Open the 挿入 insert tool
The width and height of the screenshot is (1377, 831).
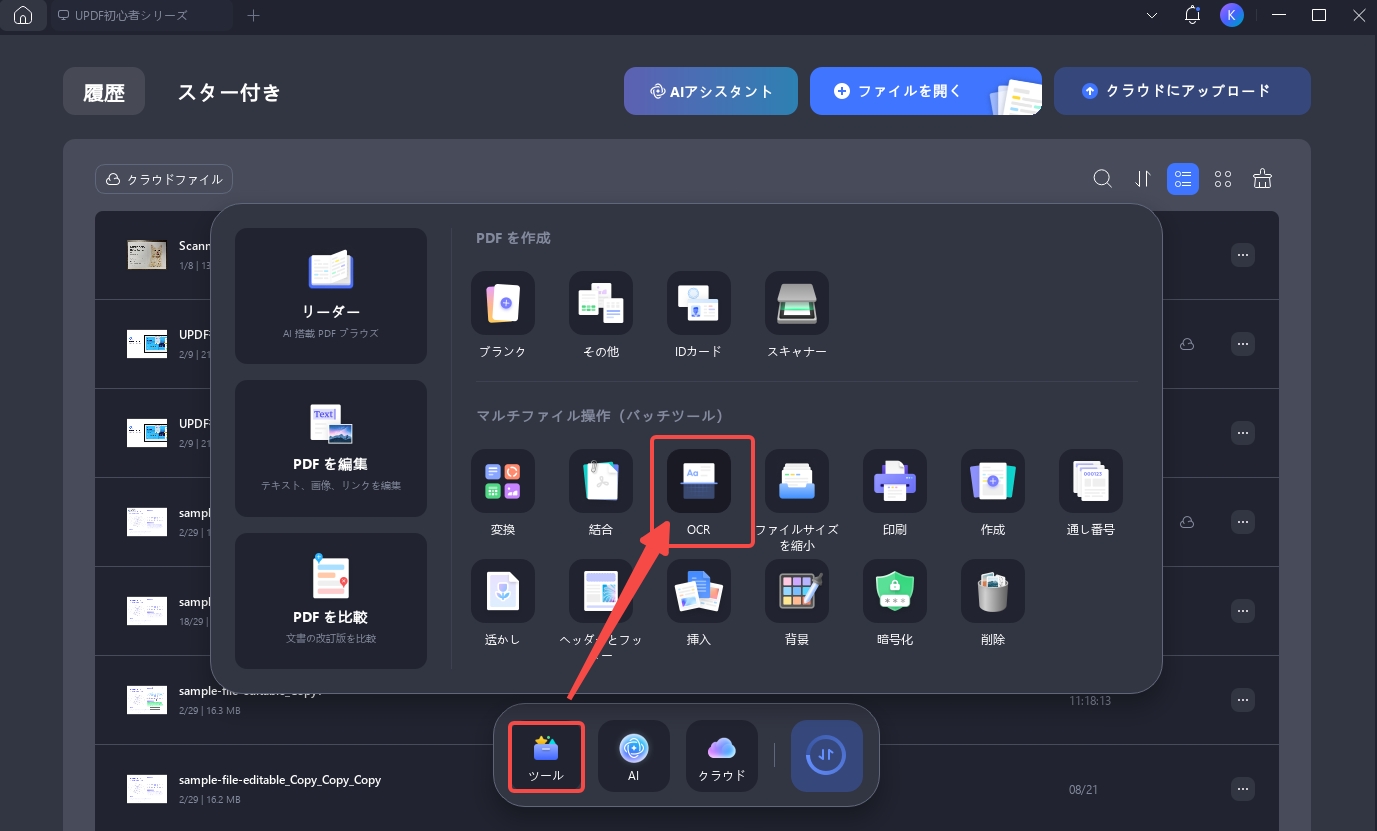pos(699,591)
